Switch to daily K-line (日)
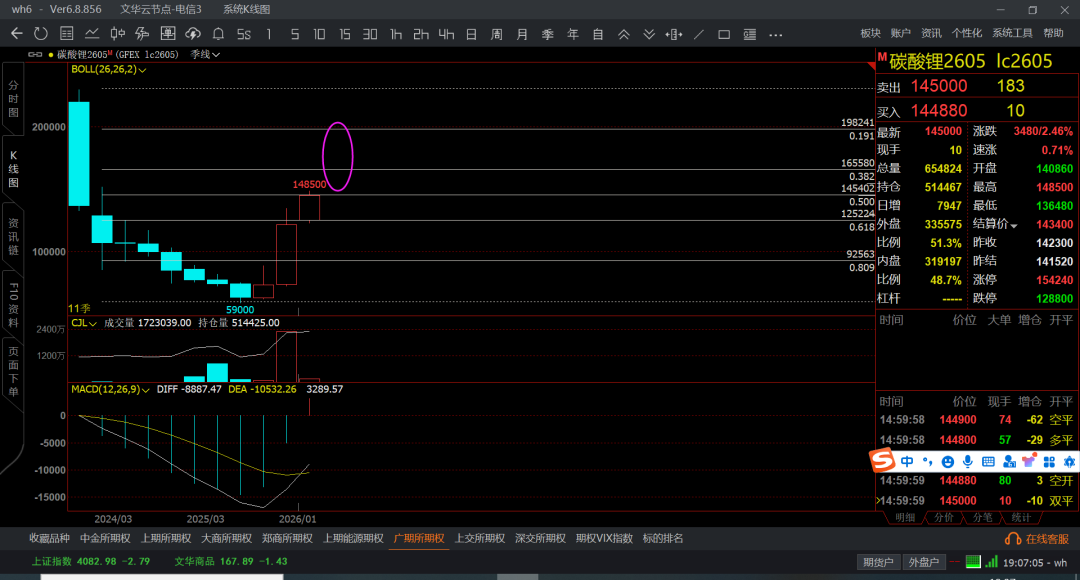The width and height of the screenshot is (1080, 580). pos(471,34)
